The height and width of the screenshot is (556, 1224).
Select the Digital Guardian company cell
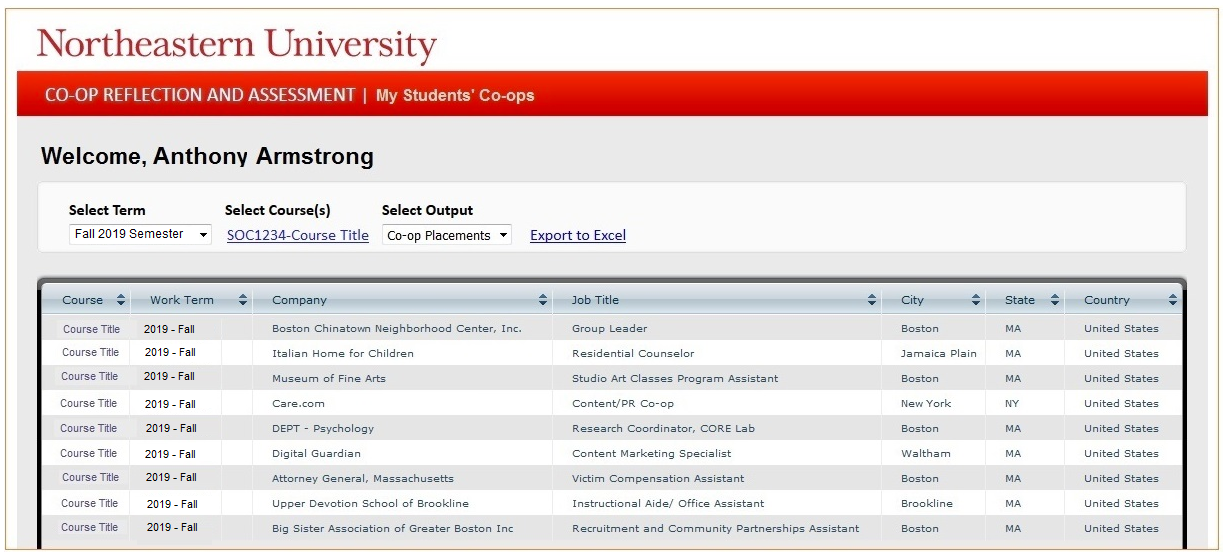[316, 453]
